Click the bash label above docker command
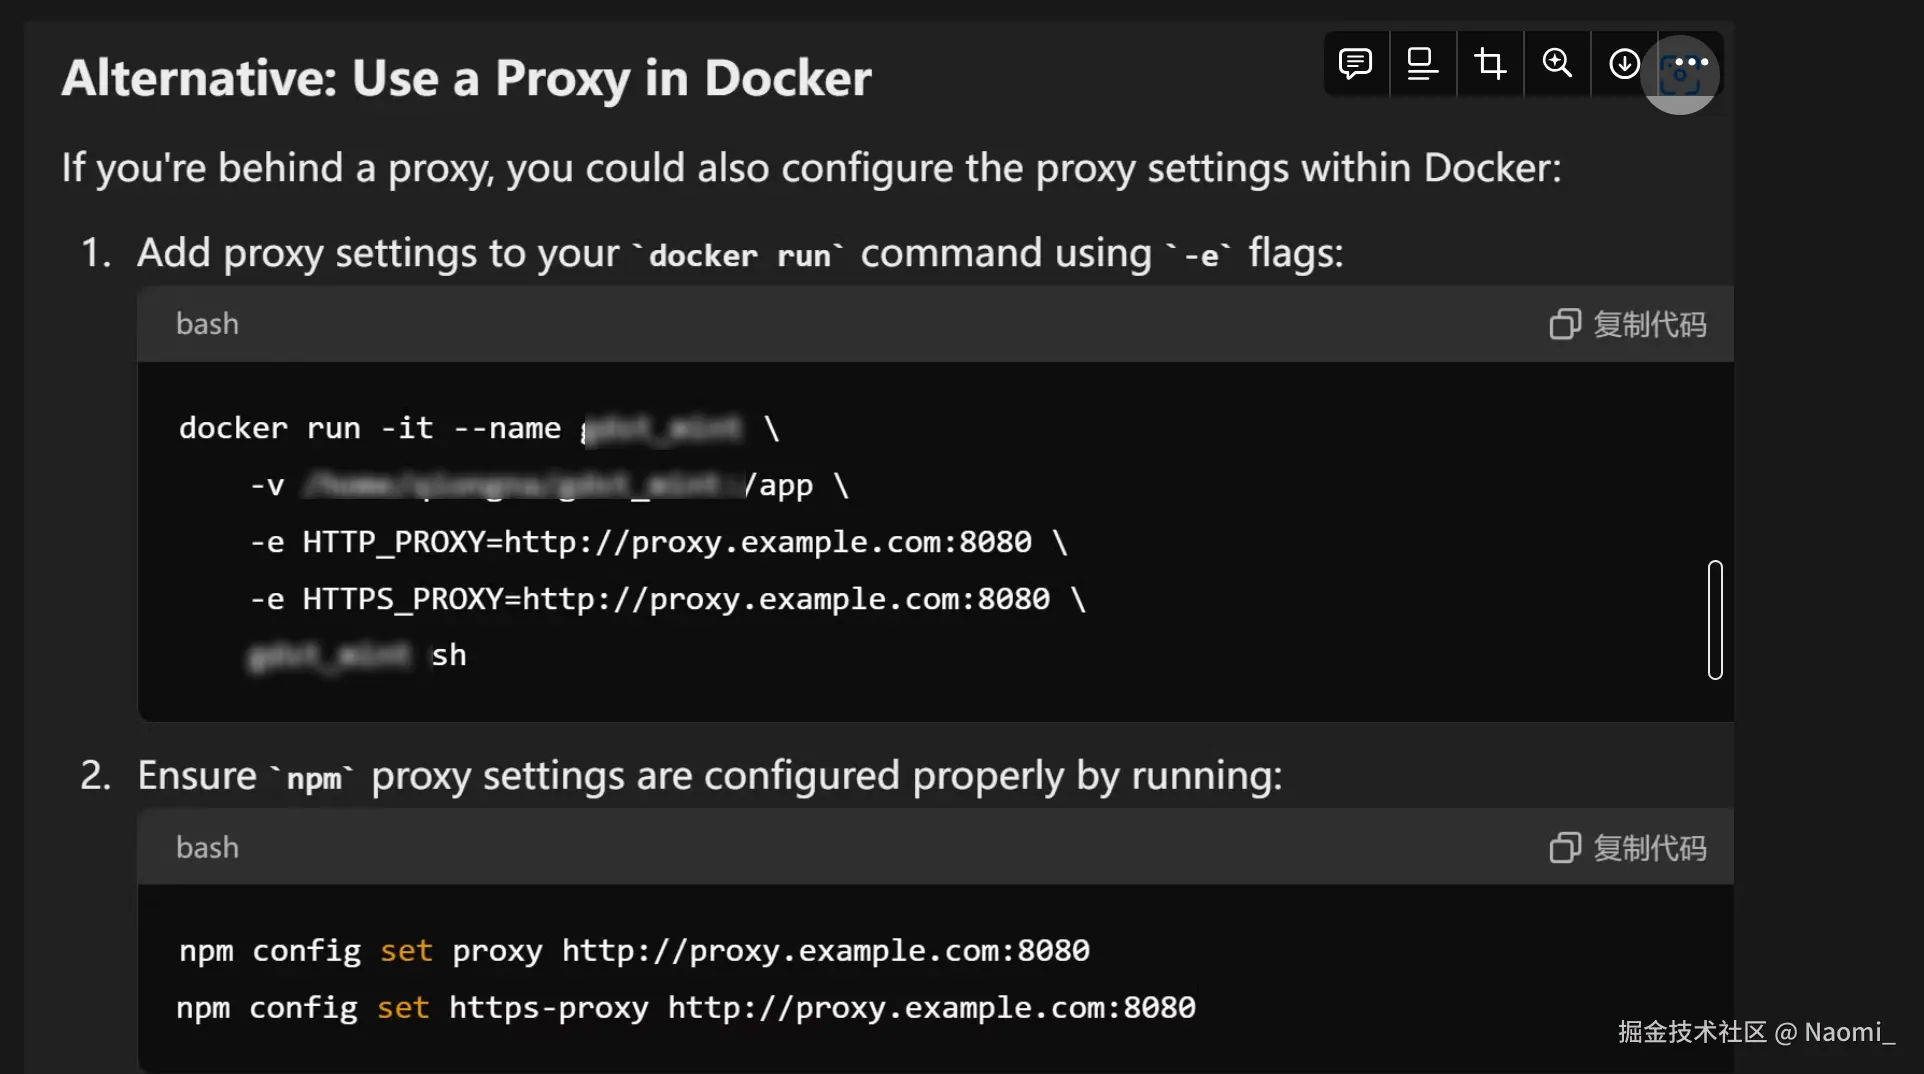Screen dimensions: 1924x1074 [207, 324]
